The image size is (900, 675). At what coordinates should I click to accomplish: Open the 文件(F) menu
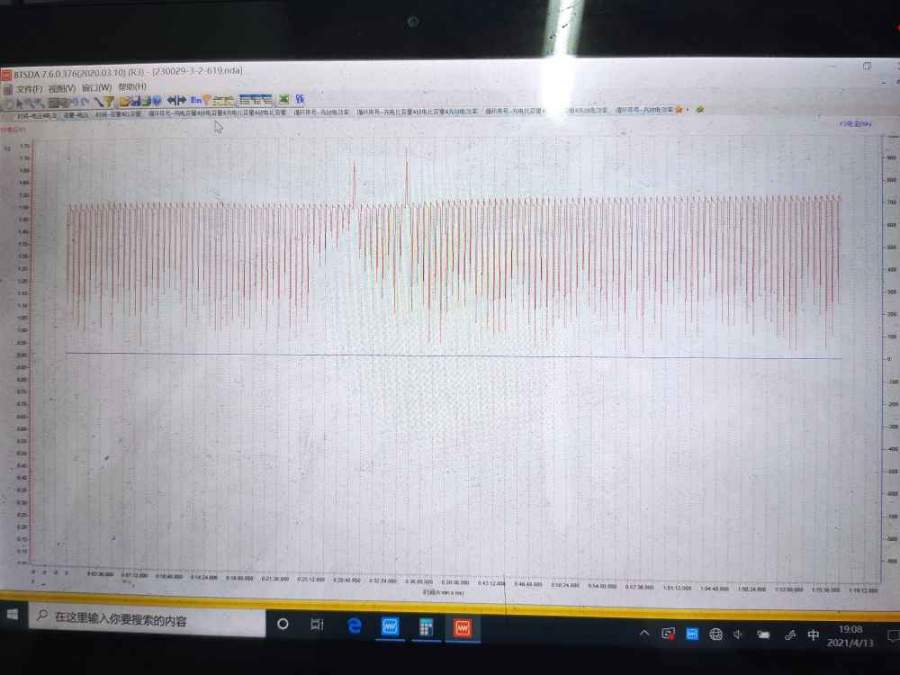tap(29, 89)
